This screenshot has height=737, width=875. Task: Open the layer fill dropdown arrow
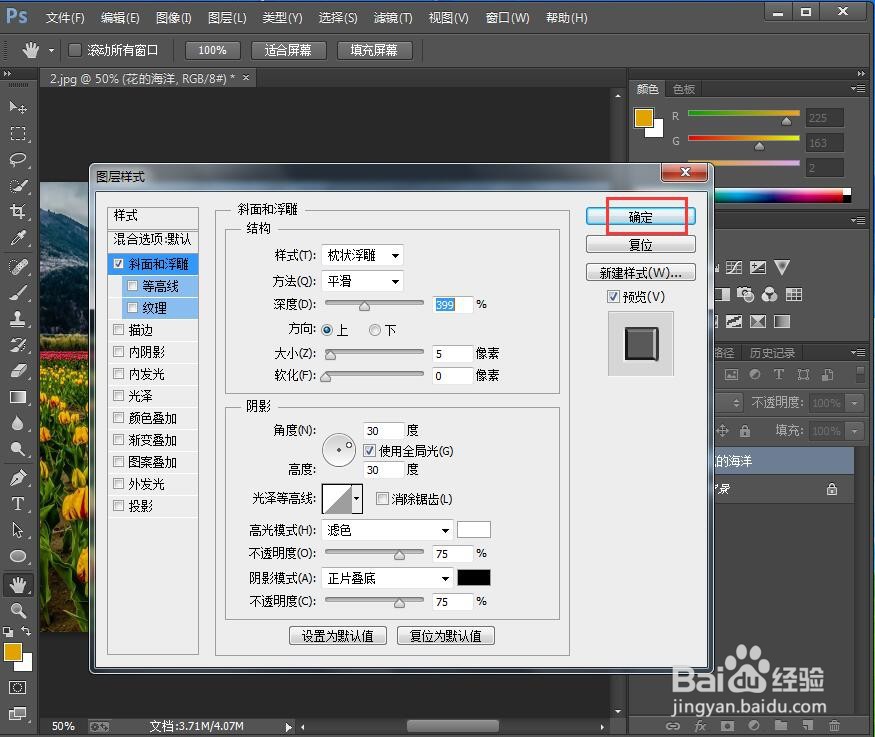tap(854, 431)
